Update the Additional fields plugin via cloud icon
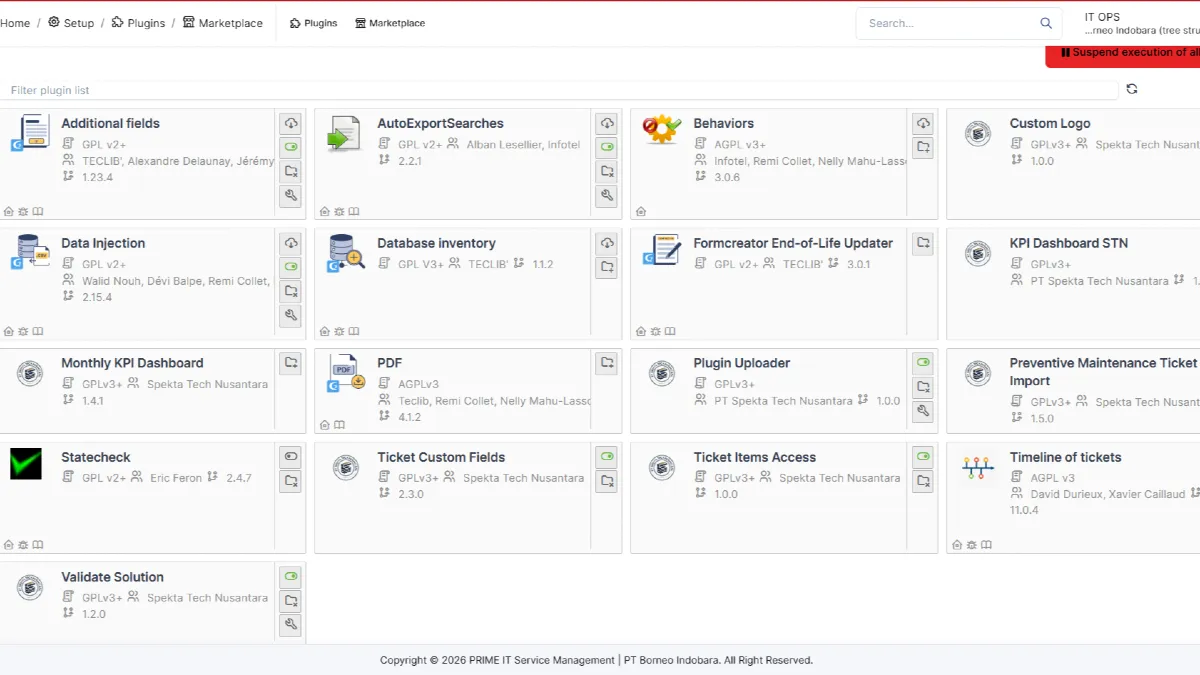 click(291, 124)
